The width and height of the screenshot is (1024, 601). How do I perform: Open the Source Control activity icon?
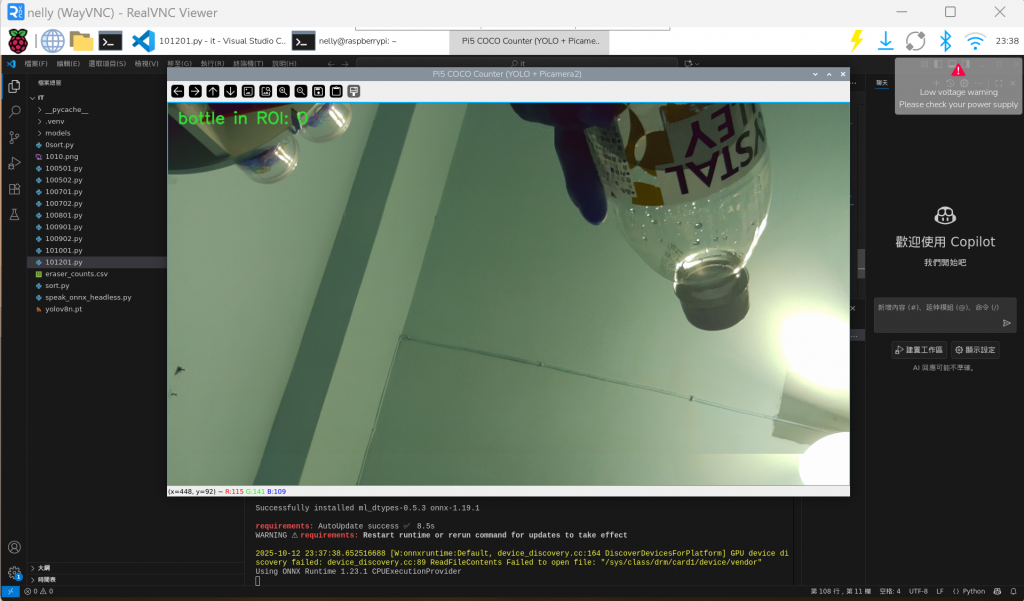click(14, 137)
